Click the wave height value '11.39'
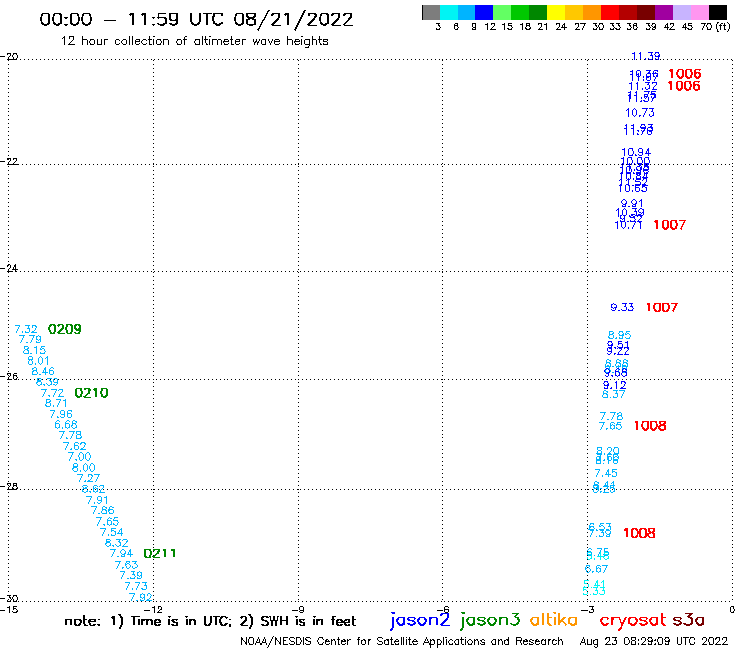Image resolution: width=740 pixels, height=650 pixels. click(646, 56)
